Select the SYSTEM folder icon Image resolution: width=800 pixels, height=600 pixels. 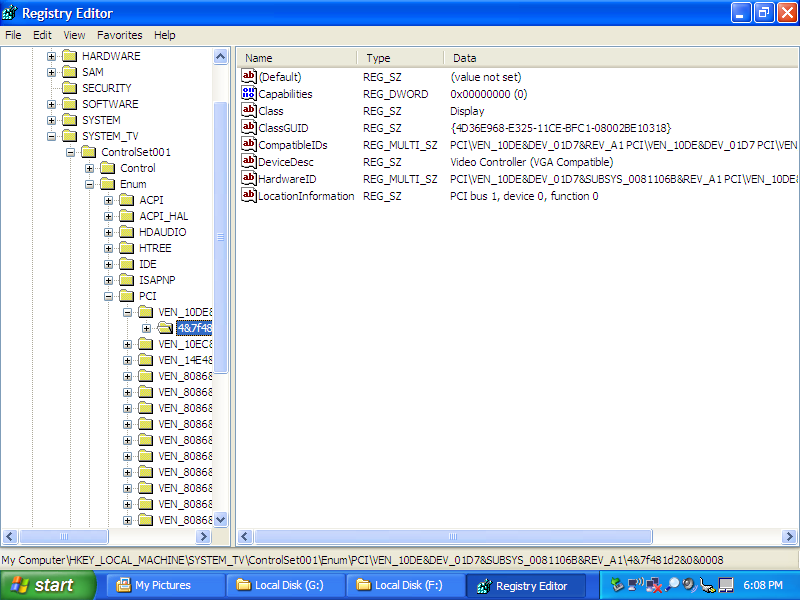(x=69, y=120)
